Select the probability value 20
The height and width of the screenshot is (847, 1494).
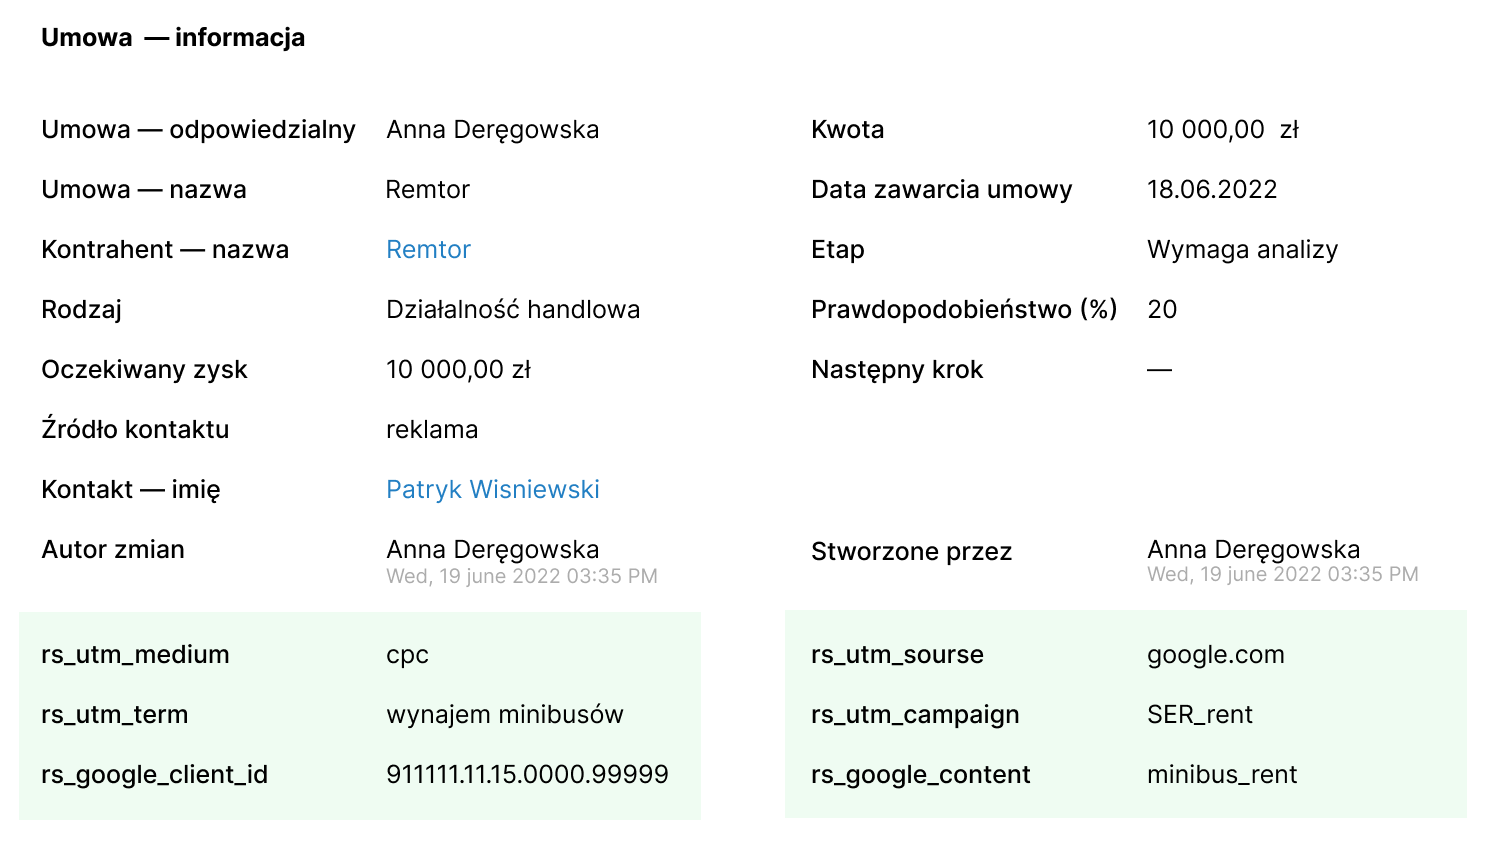1161,310
